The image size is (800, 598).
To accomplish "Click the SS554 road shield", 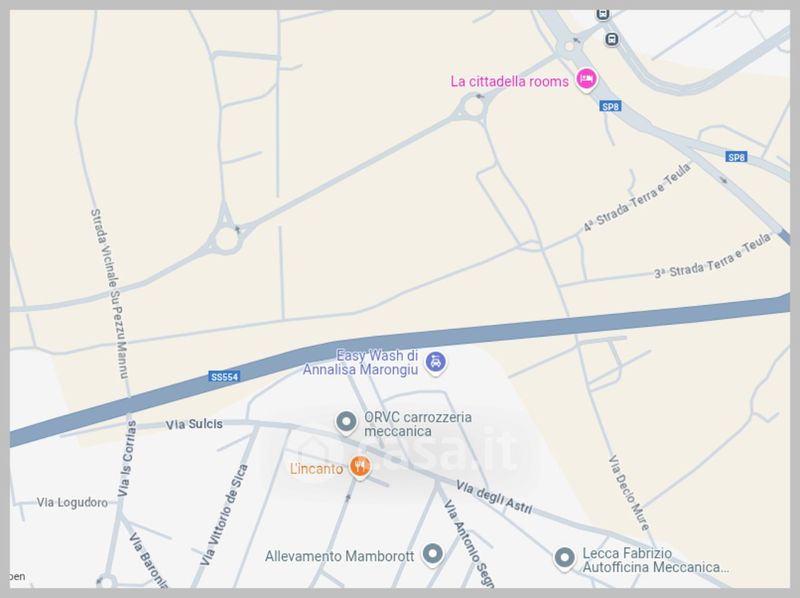I will [224, 377].
